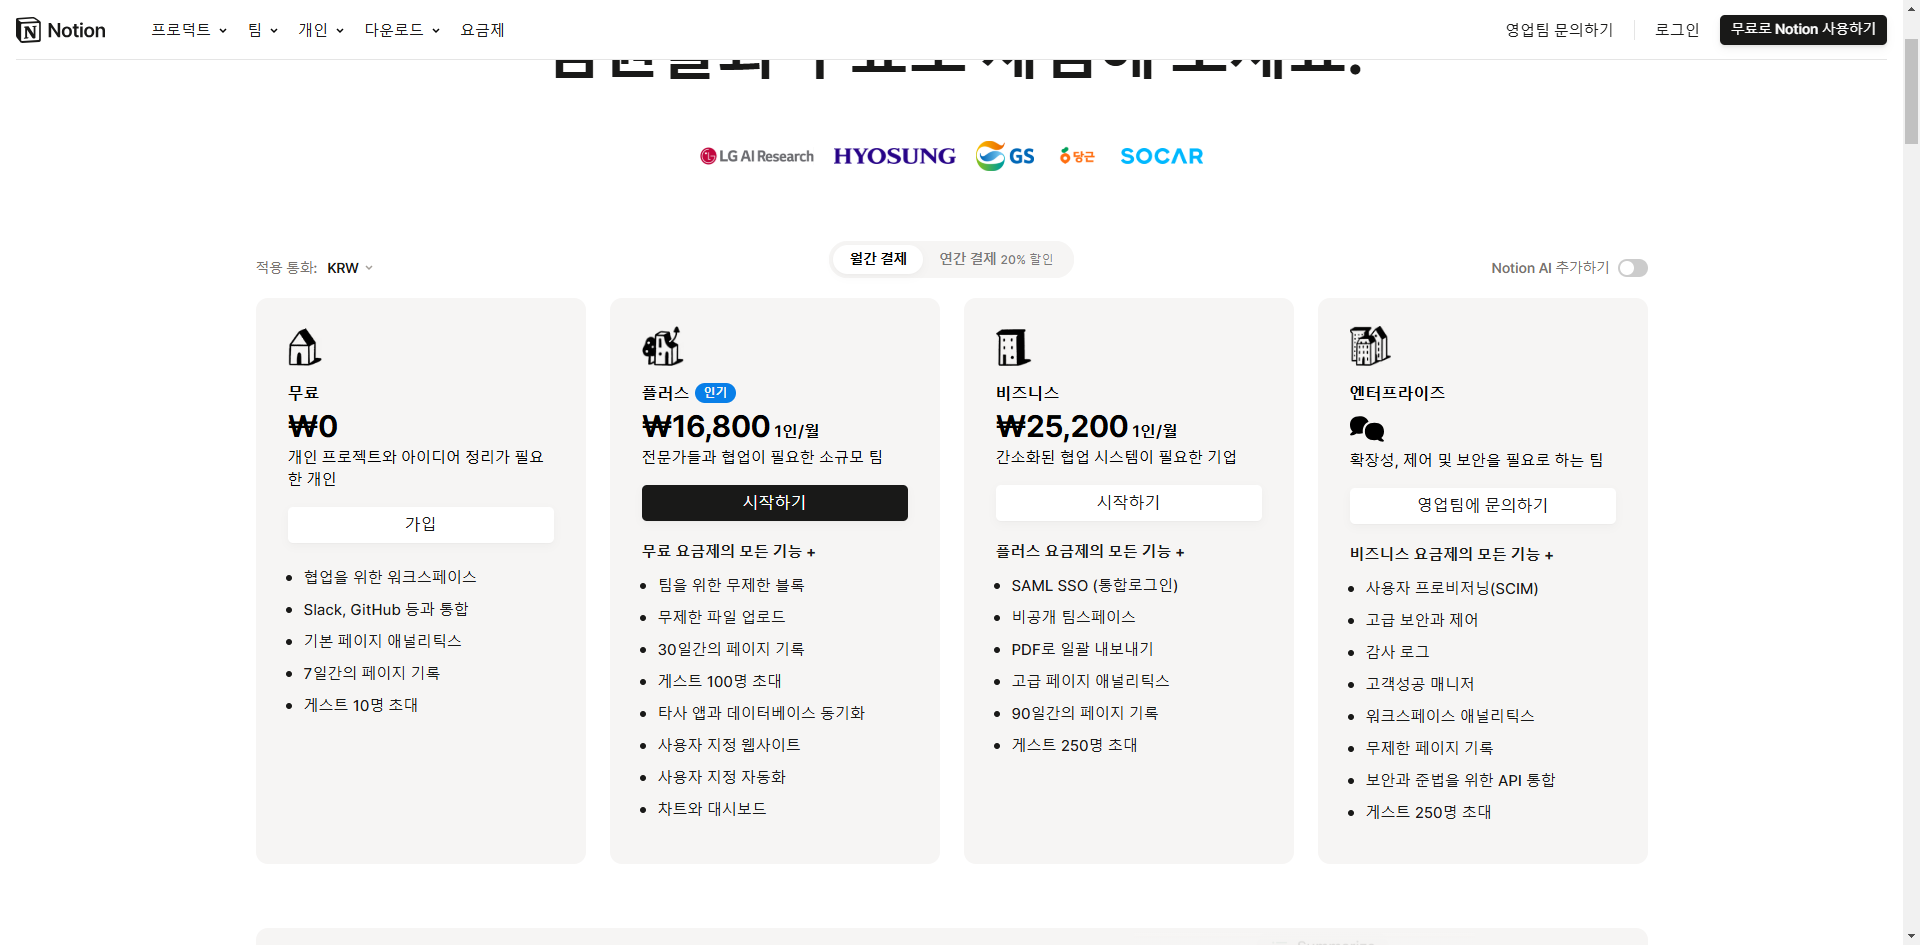Expand the 다운로드 menu
Viewport: 1920px width, 945px height.
402,30
